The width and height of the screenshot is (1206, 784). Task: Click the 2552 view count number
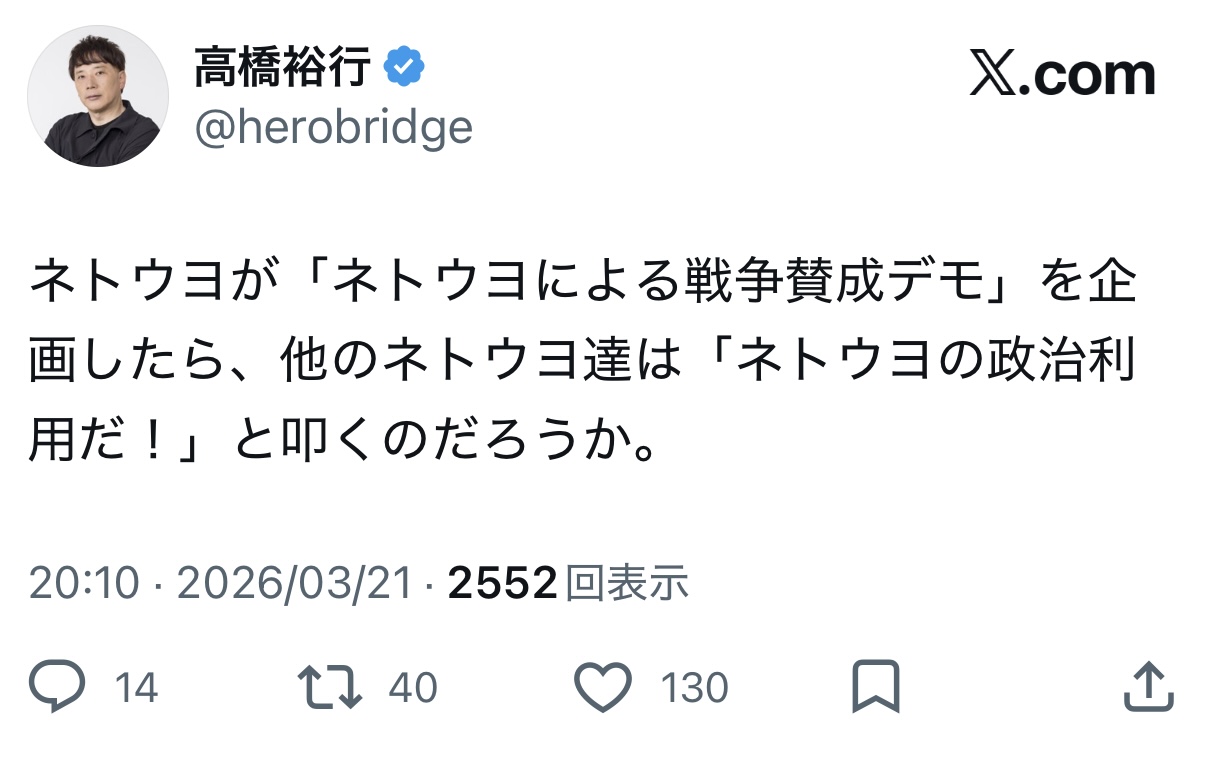[502, 583]
